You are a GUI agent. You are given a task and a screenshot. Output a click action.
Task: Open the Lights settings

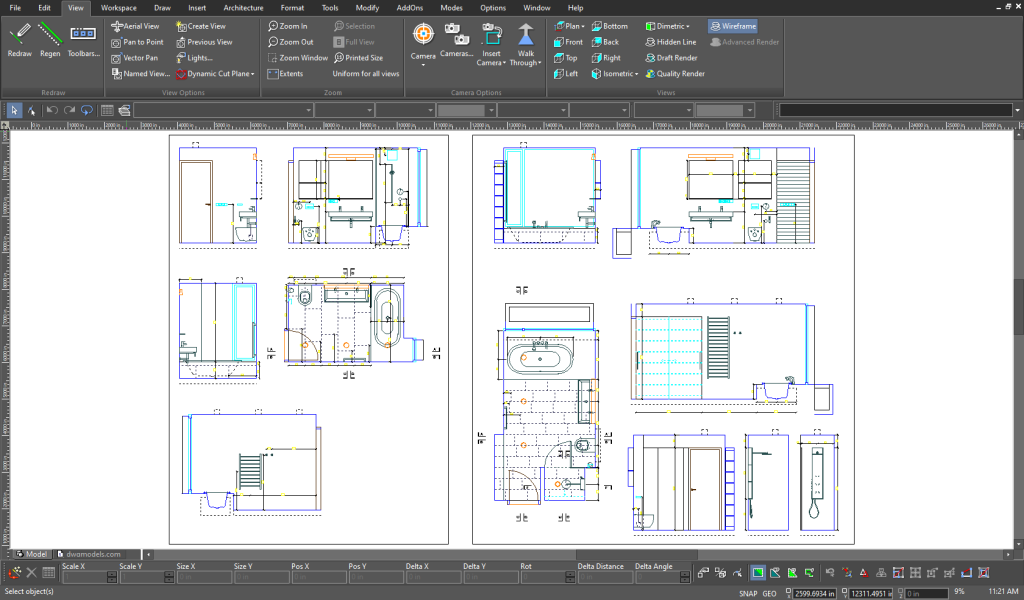click(194, 57)
